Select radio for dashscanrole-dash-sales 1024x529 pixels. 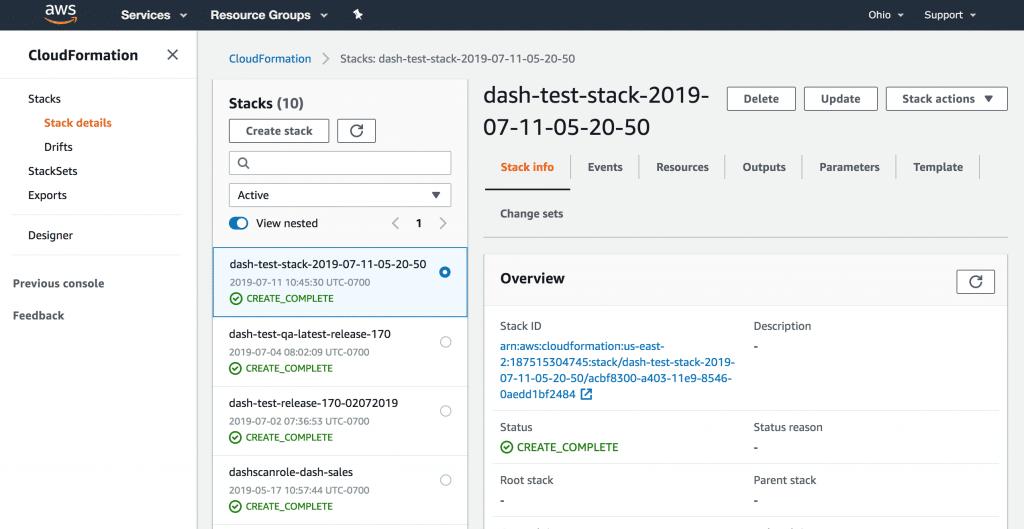coord(445,480)
